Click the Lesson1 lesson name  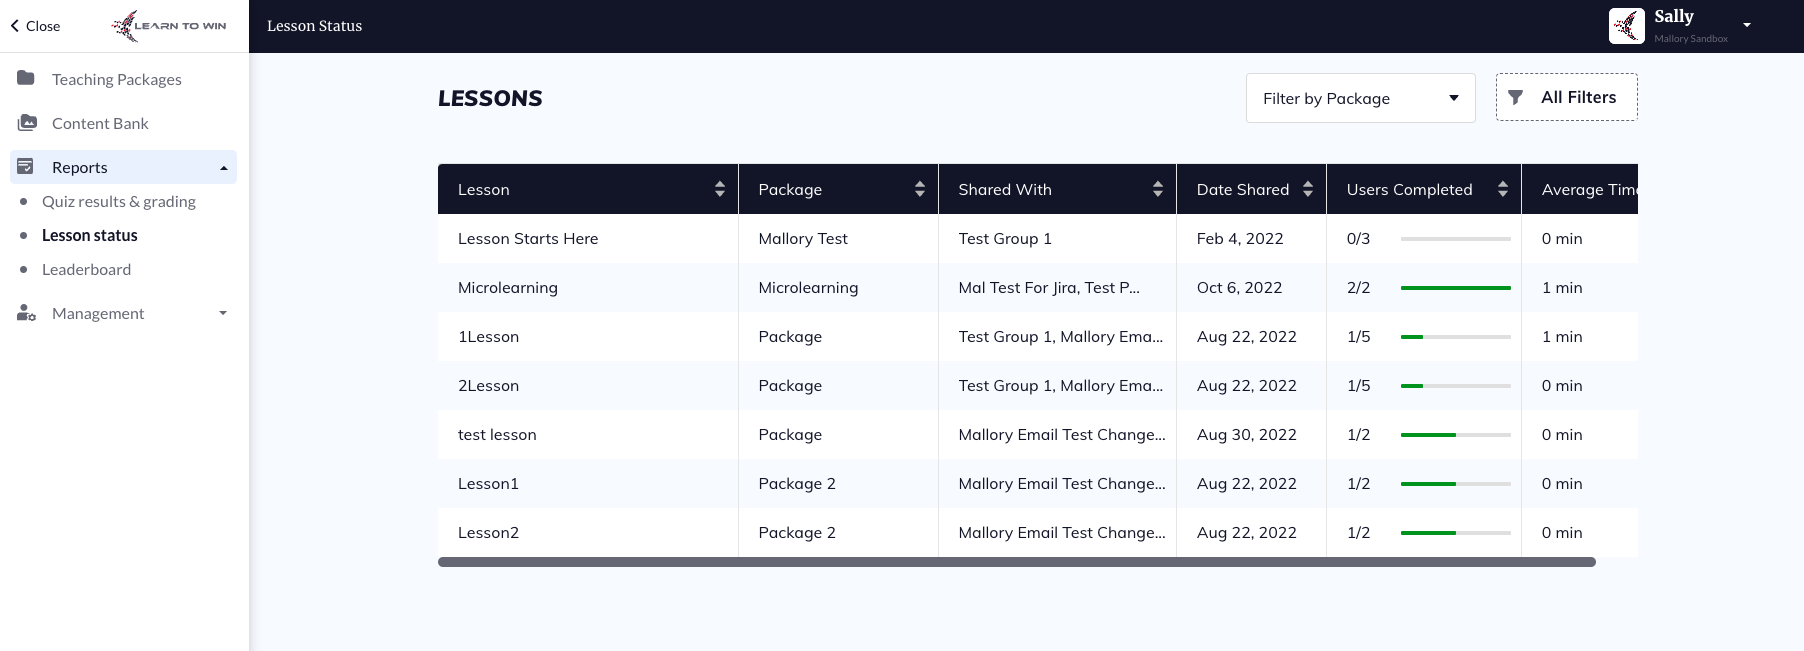tap(488, 483)
